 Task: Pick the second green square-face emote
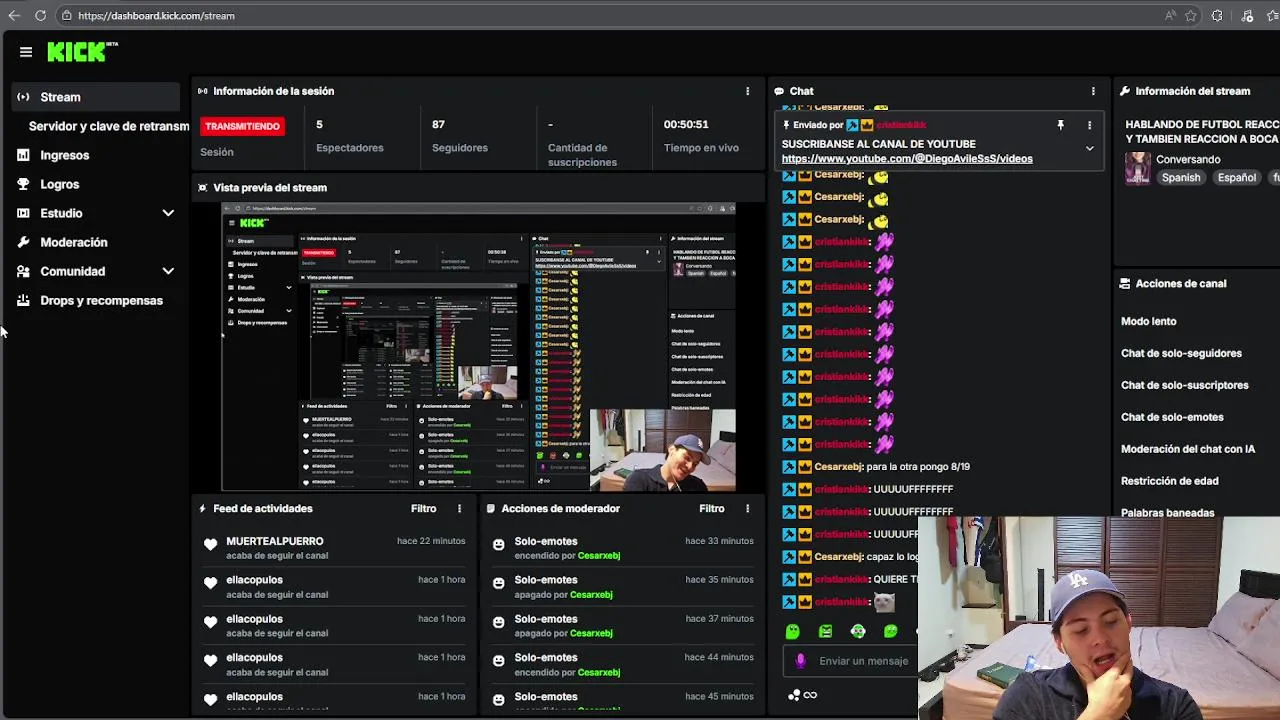tap(825, 632)
